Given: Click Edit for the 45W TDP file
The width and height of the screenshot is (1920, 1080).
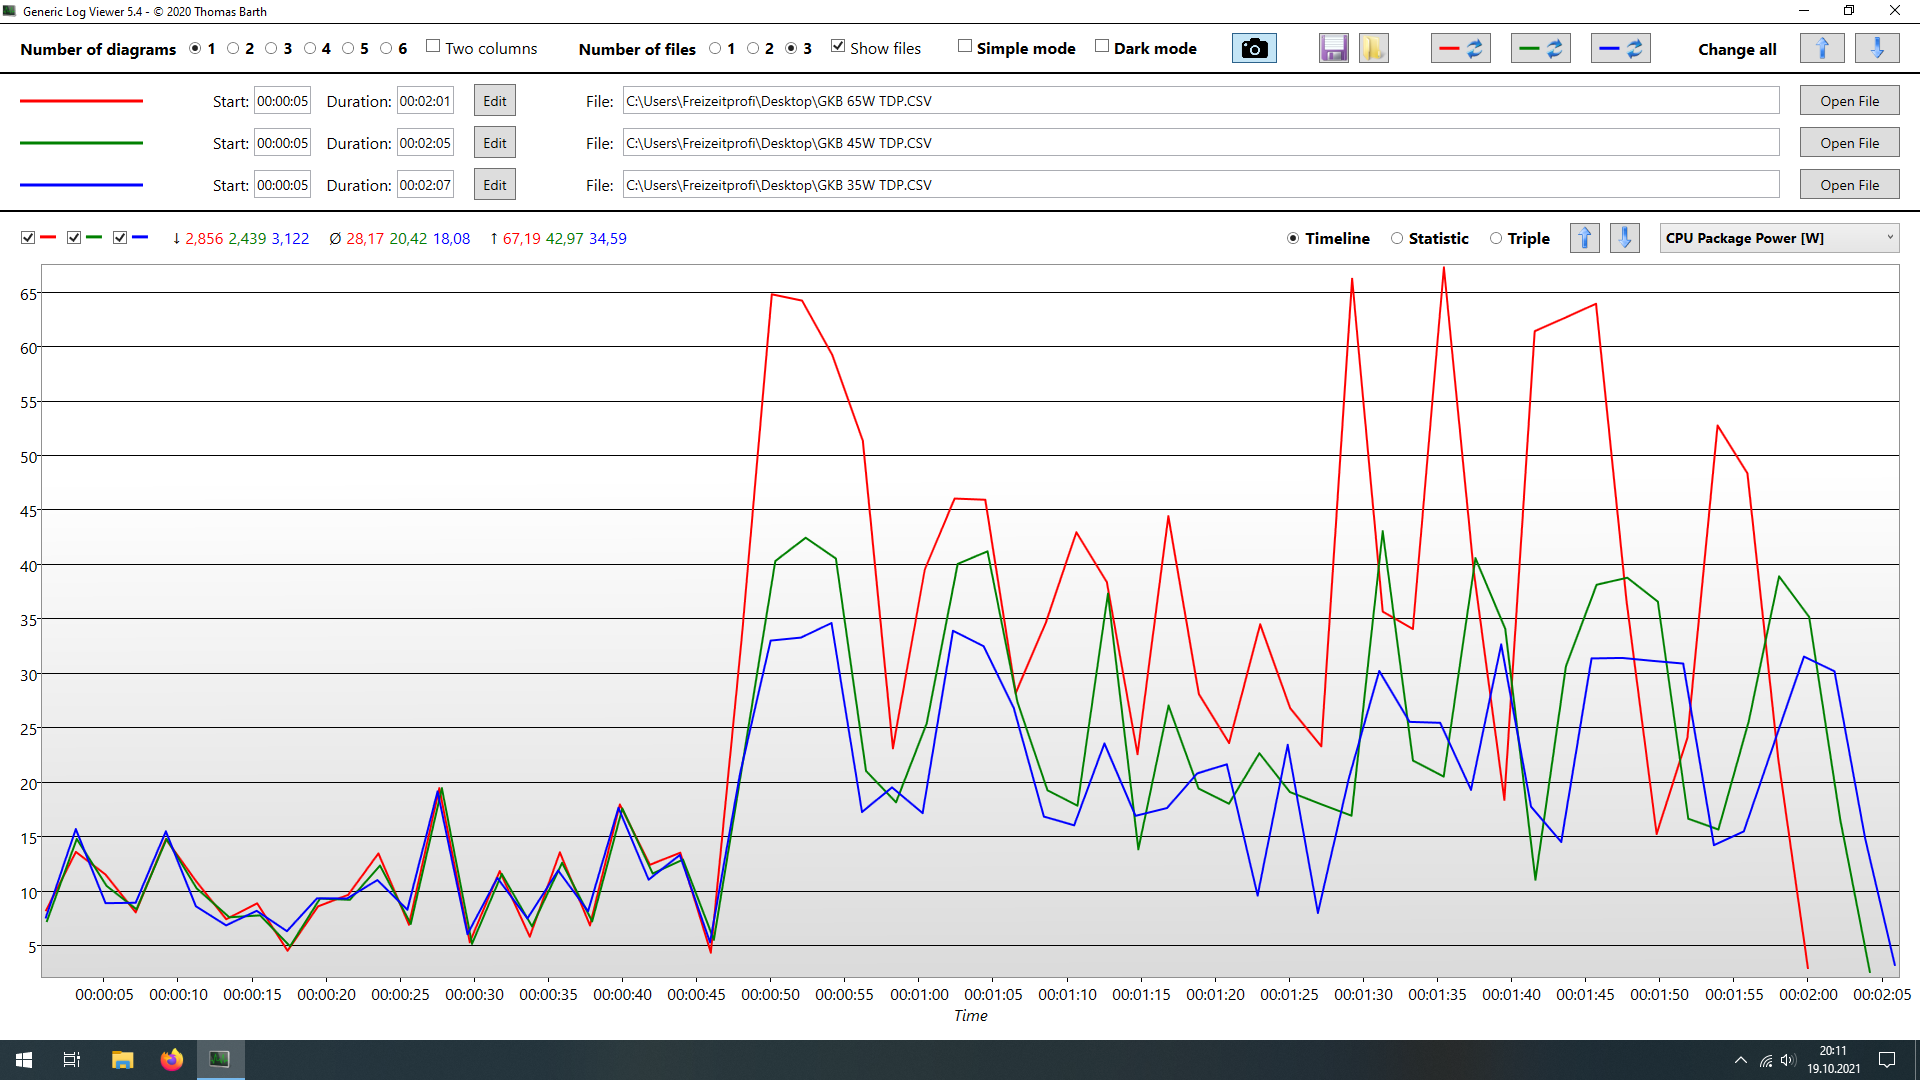Looking at the screenshot, I should click(x=495, y=143).
